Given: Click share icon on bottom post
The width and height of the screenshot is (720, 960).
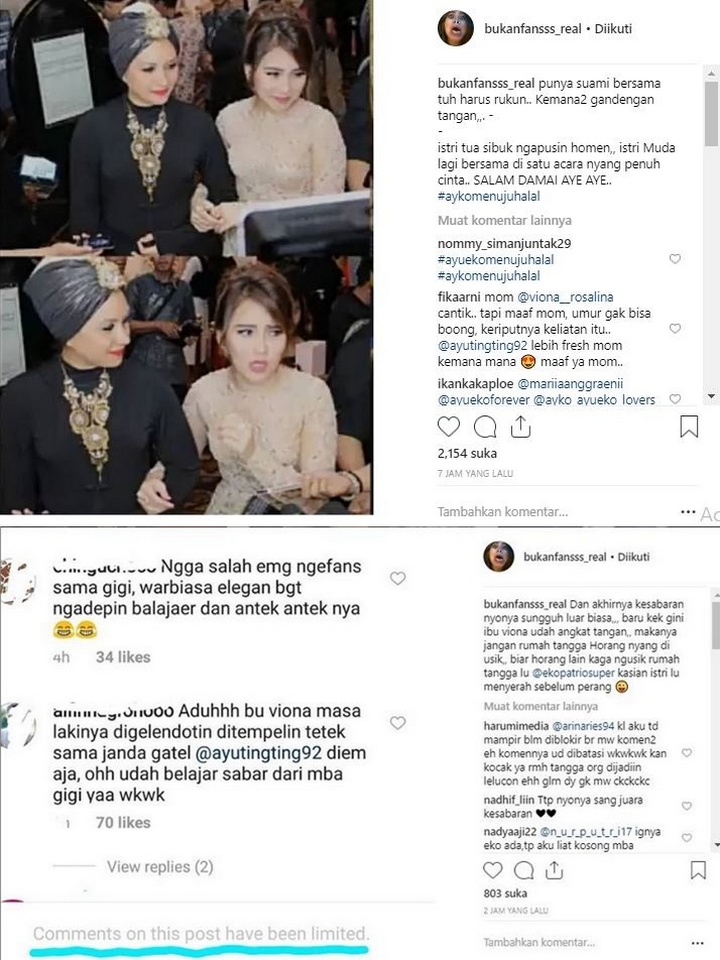Looking at the screenshot, I should [x=554, y=870].
